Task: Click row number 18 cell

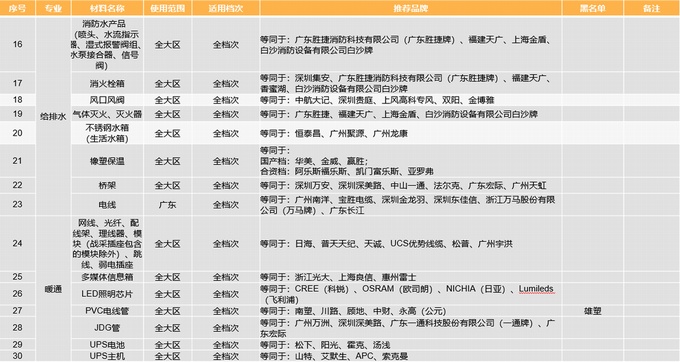Action: tap(17, 100)
